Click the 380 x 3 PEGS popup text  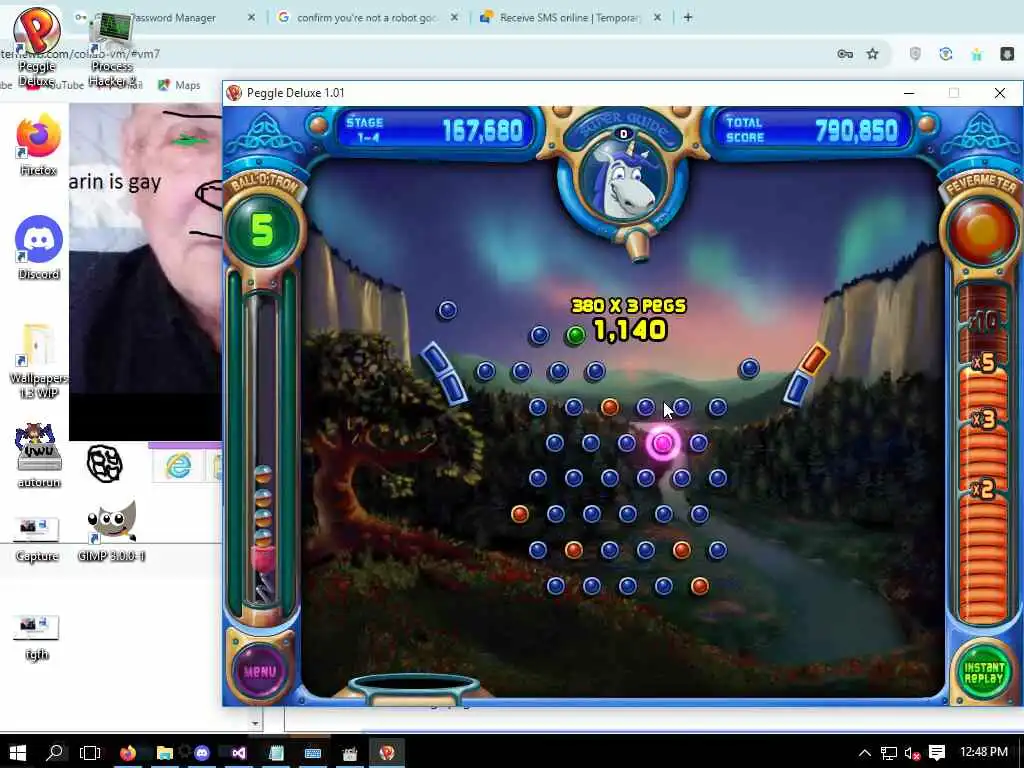coord(628,306)
